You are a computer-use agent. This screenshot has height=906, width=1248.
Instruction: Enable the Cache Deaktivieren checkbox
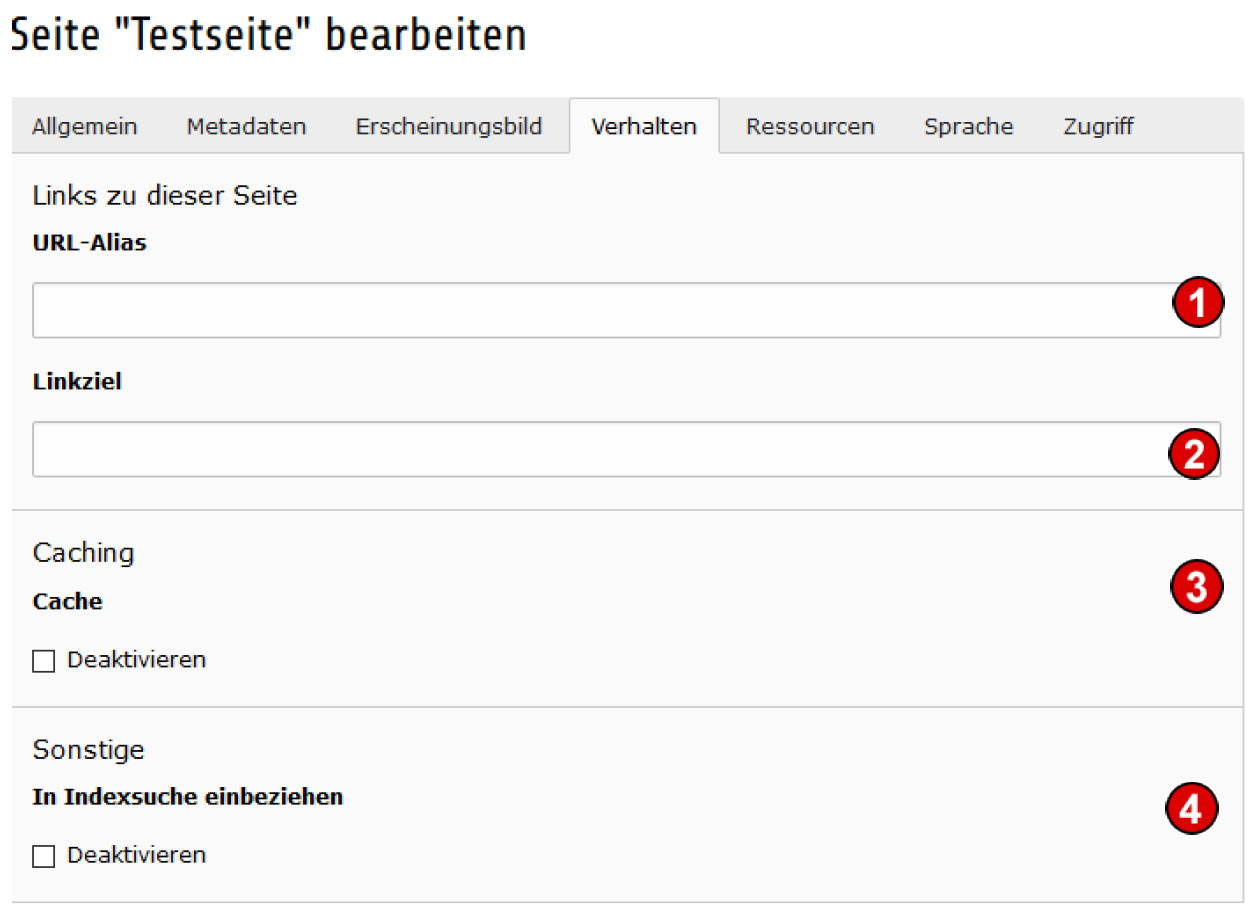pos(43,661)
